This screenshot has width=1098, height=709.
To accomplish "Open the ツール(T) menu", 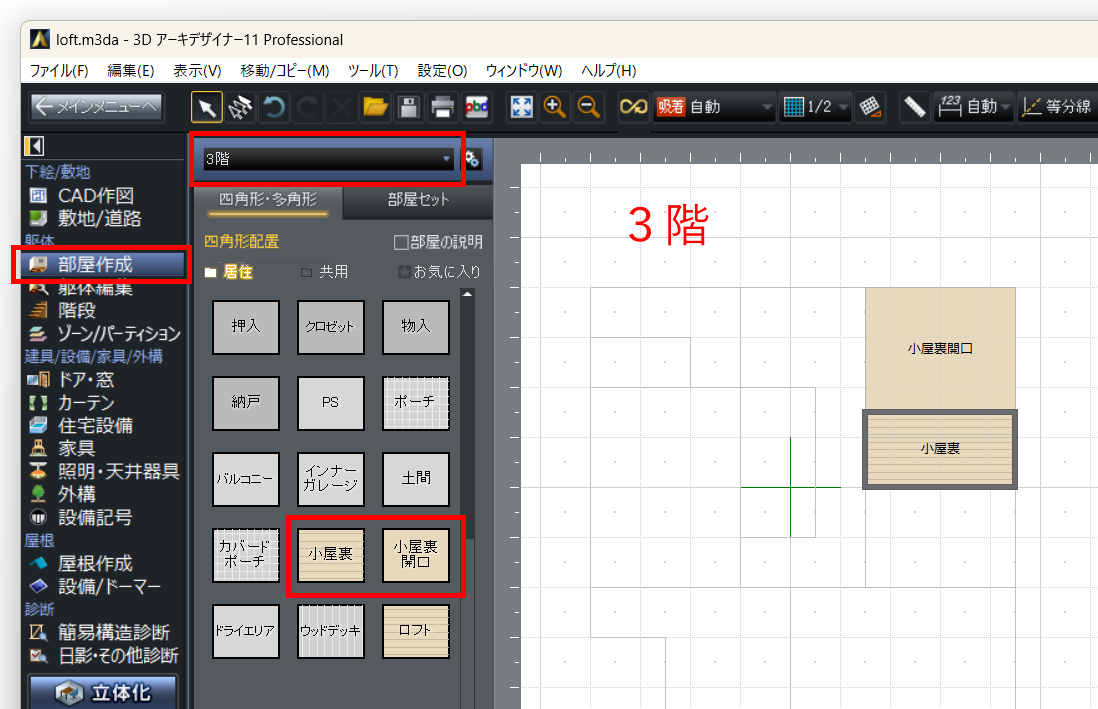I will 373,71.
